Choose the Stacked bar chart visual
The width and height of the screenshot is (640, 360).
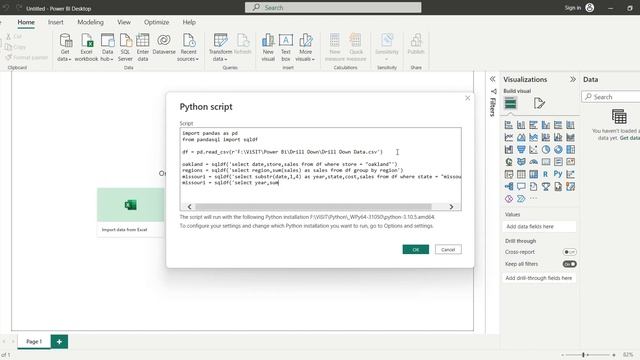click(x=509, y=125)
